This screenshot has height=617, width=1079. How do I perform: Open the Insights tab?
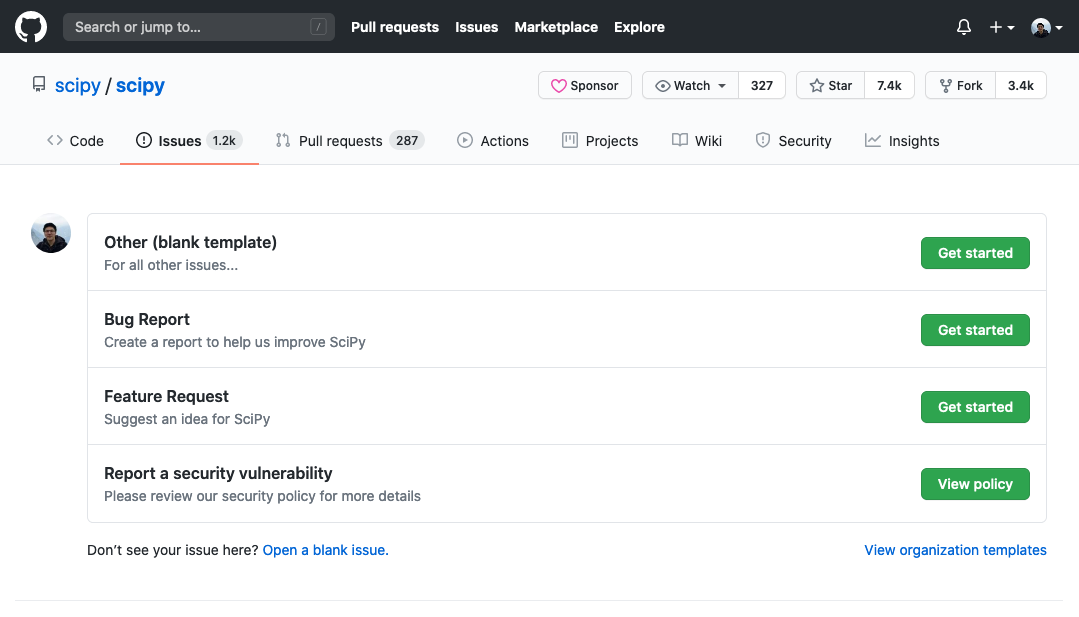[902, 141]
